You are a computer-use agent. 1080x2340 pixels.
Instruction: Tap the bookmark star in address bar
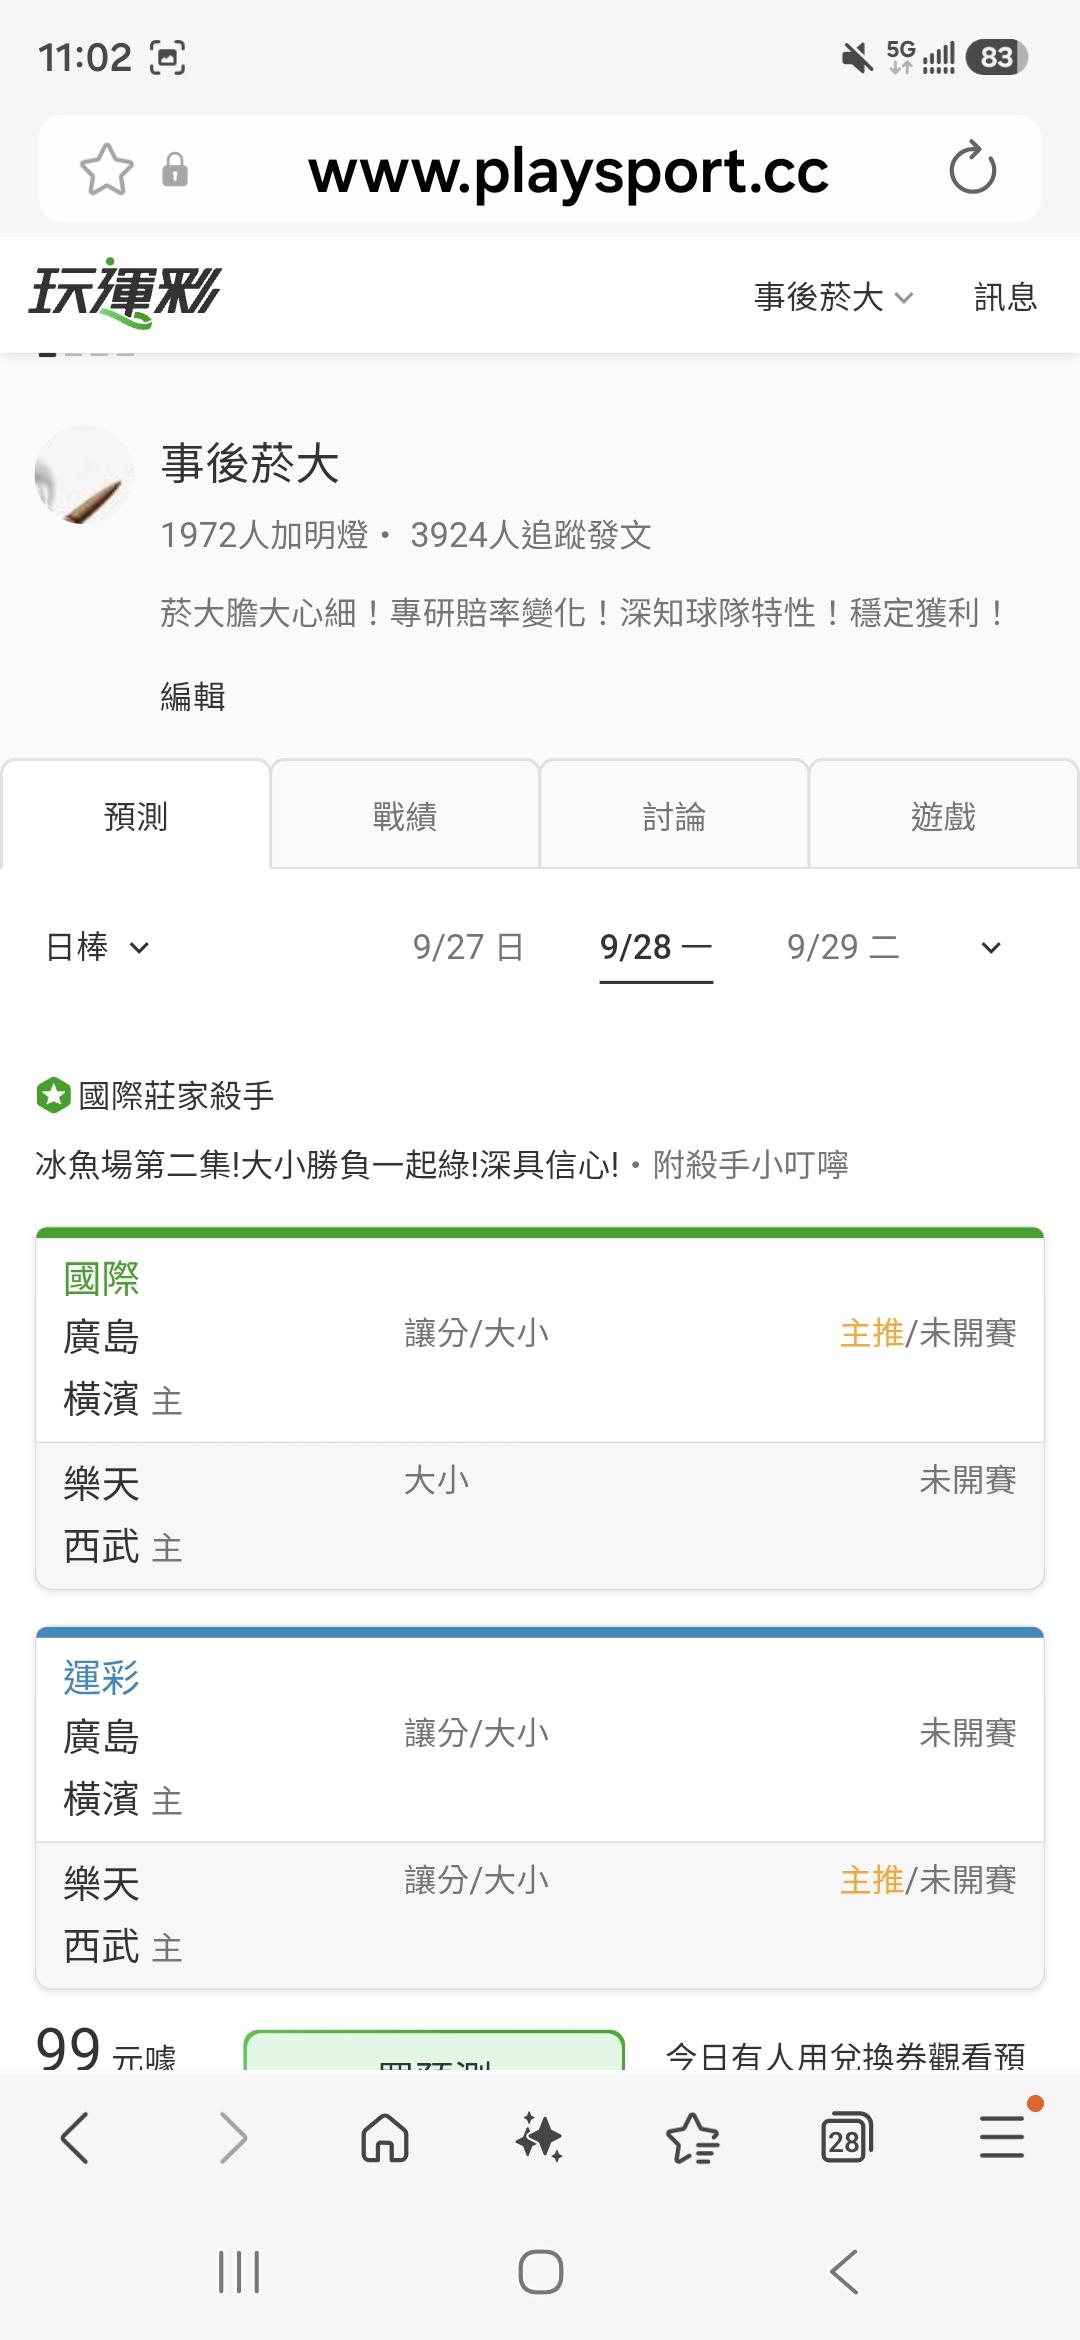[106, 169]
